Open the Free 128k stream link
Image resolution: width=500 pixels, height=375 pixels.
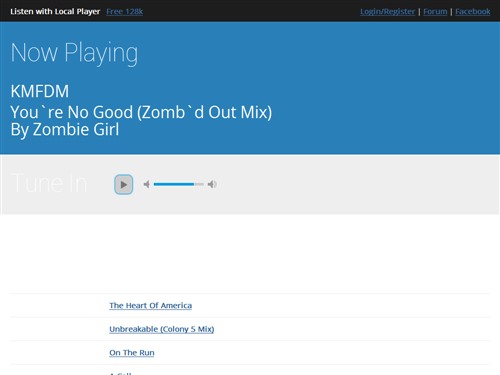point(124,12)
